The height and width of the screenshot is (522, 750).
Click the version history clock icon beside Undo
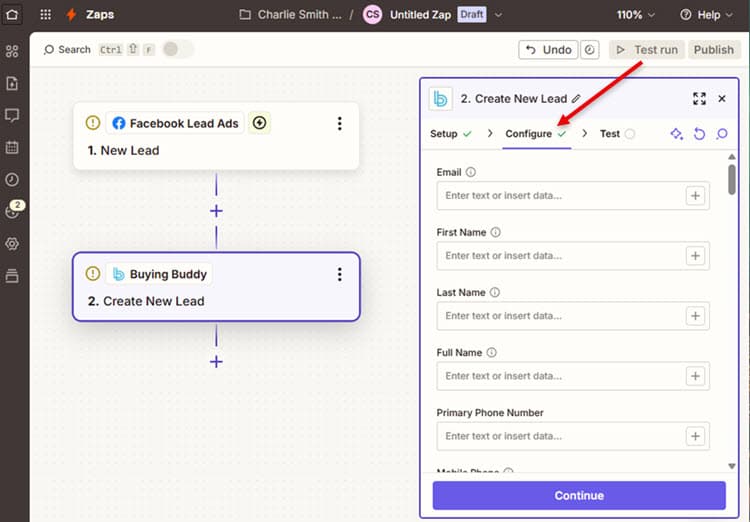590,50
